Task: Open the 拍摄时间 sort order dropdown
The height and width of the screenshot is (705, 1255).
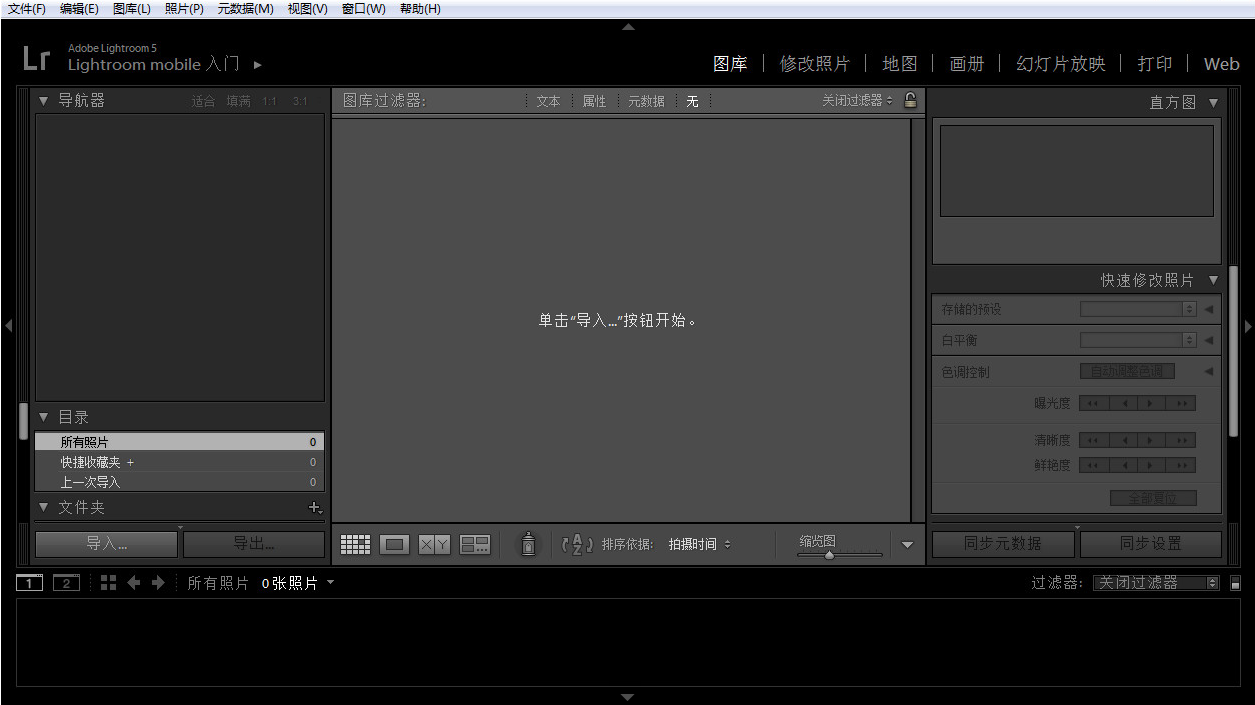Action: coord(699,544)
